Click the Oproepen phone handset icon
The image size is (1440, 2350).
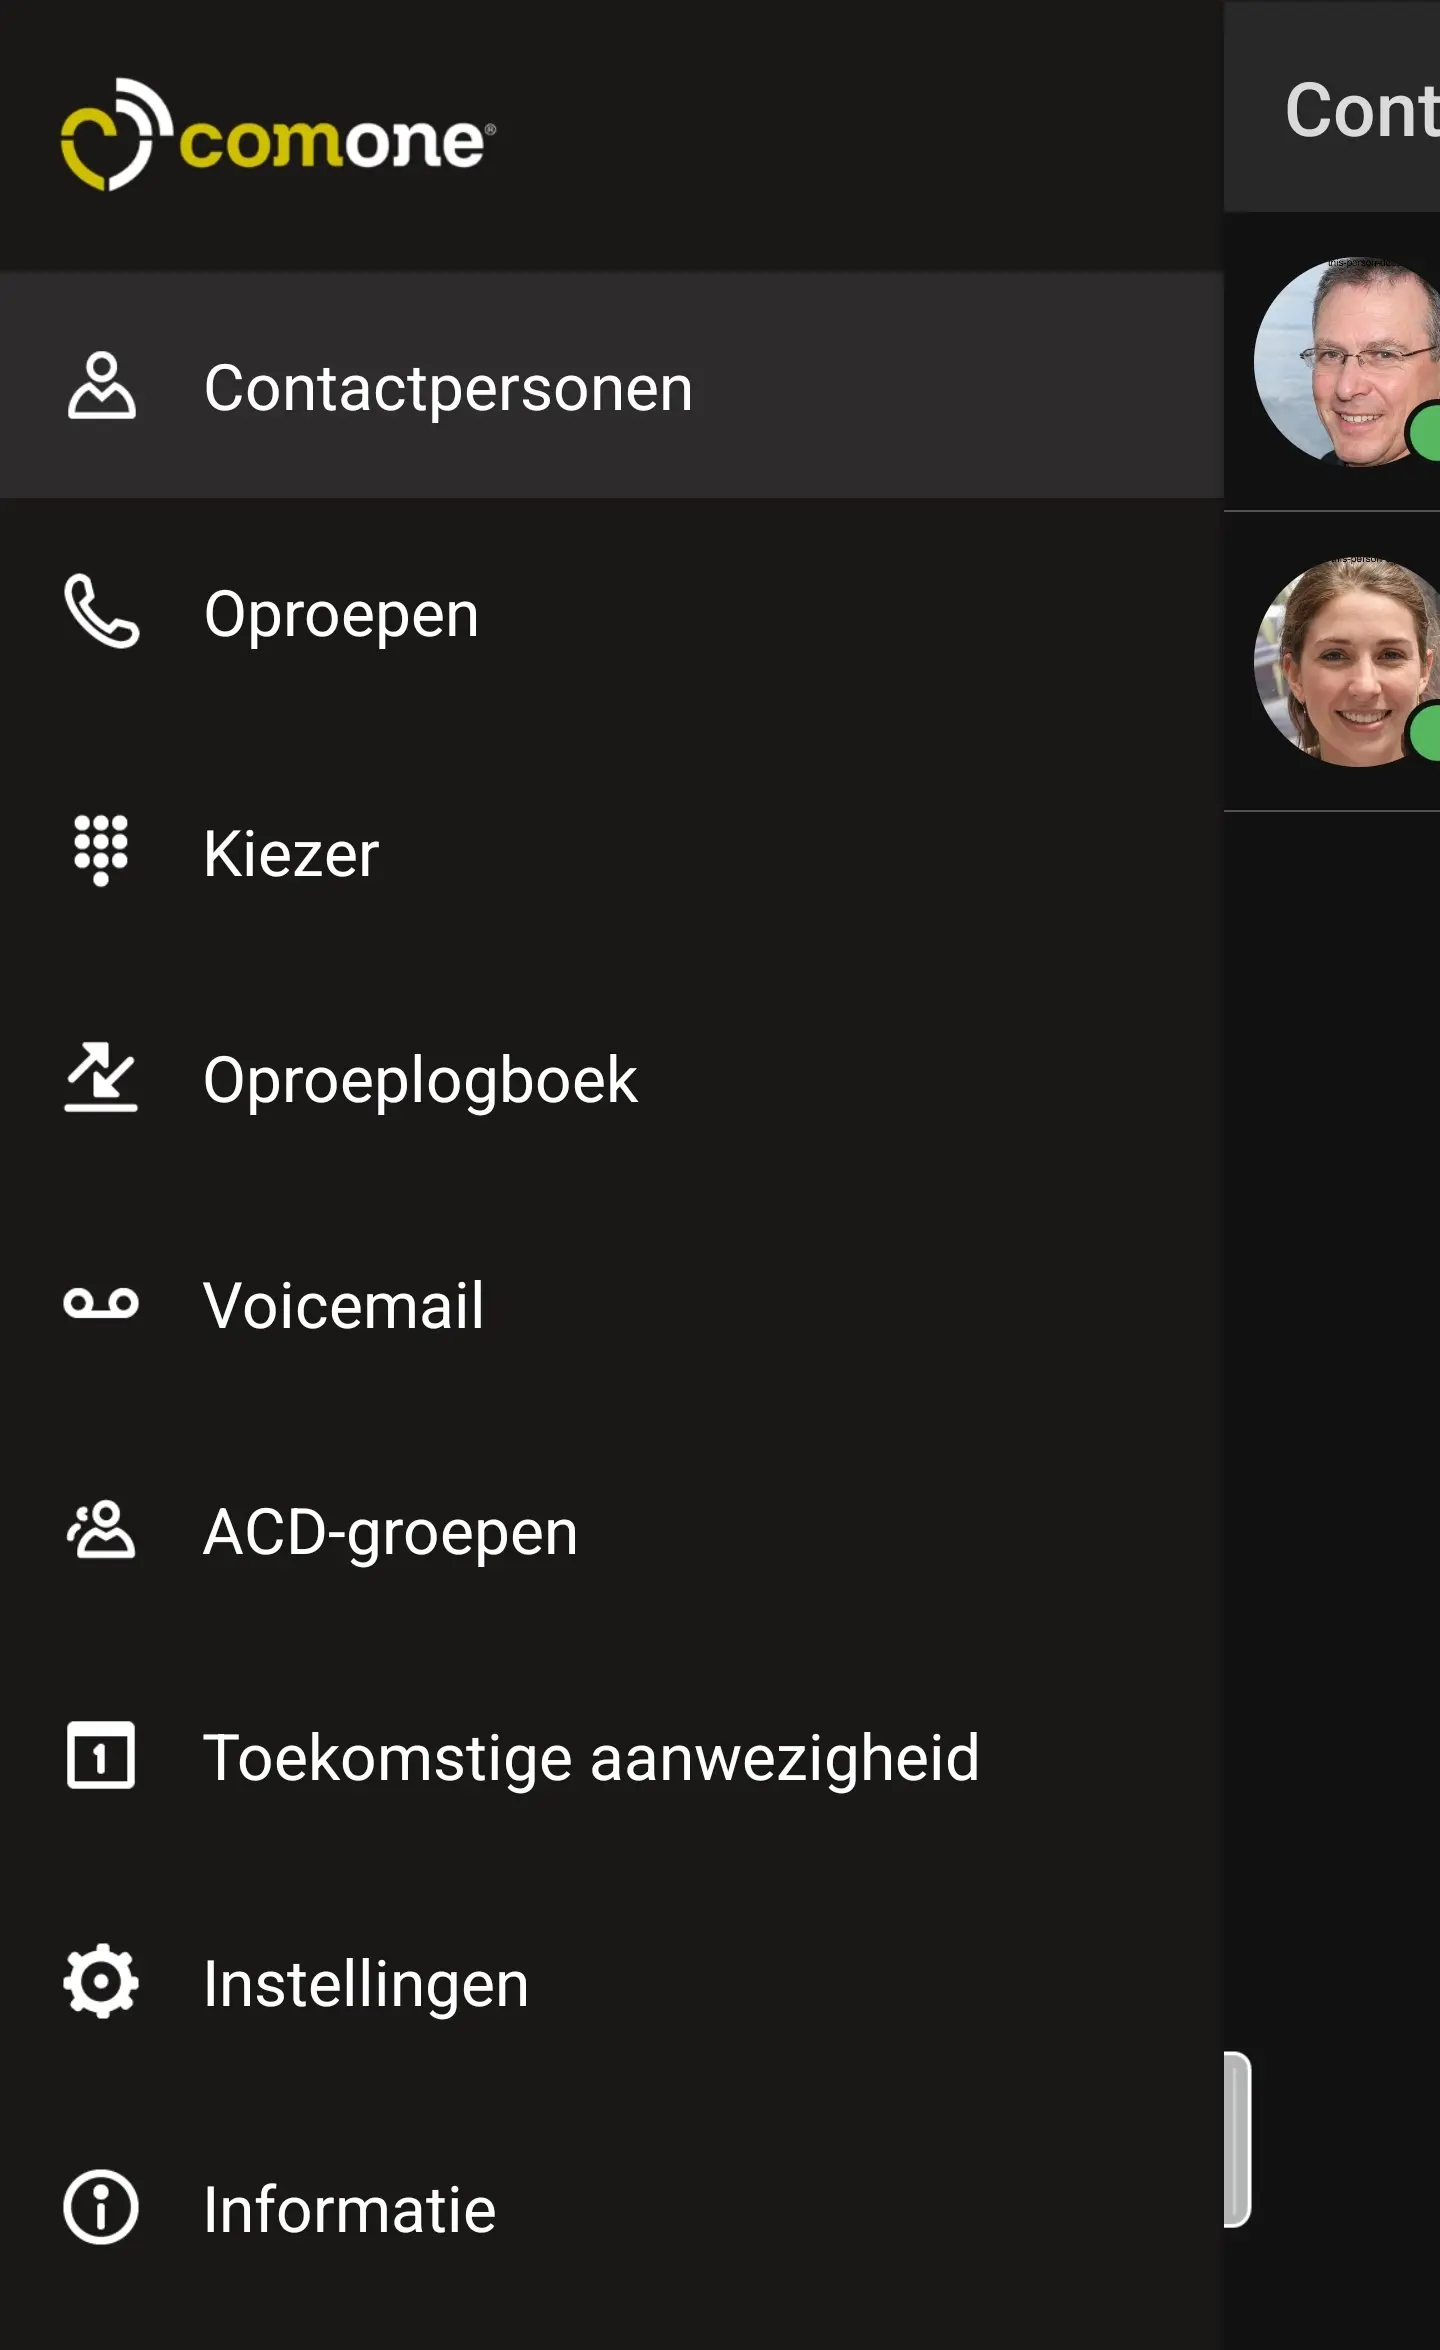tap(101, 612)
